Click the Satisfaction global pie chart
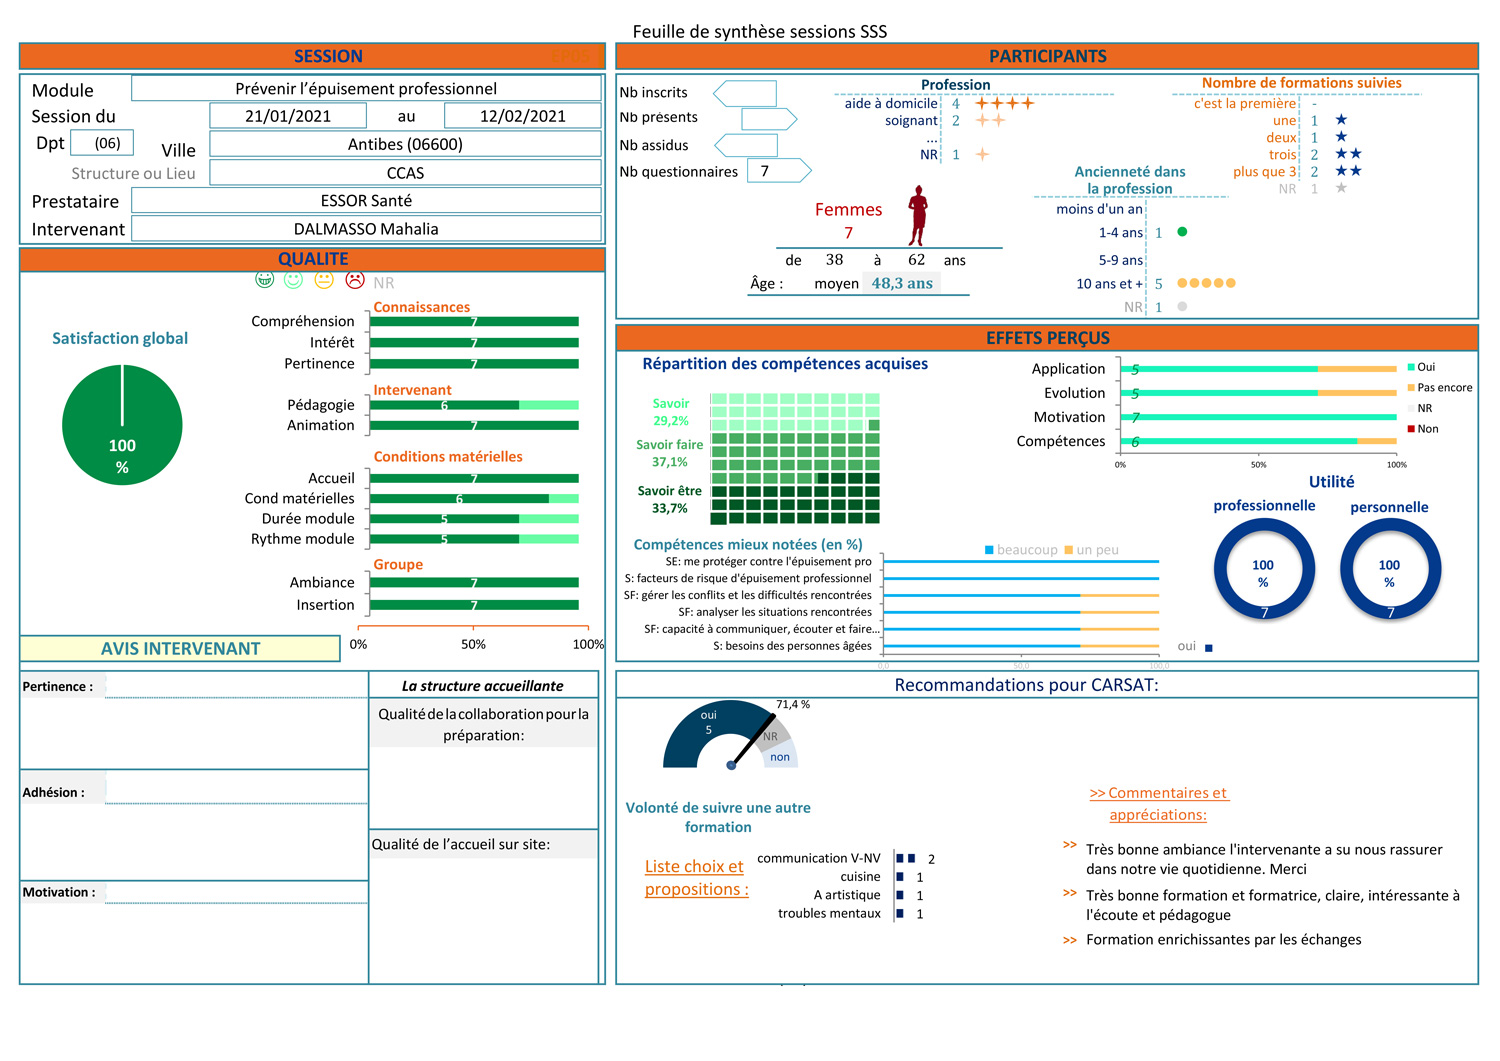The height and width of the screenshot is (1061, 1500). (122, 425)
